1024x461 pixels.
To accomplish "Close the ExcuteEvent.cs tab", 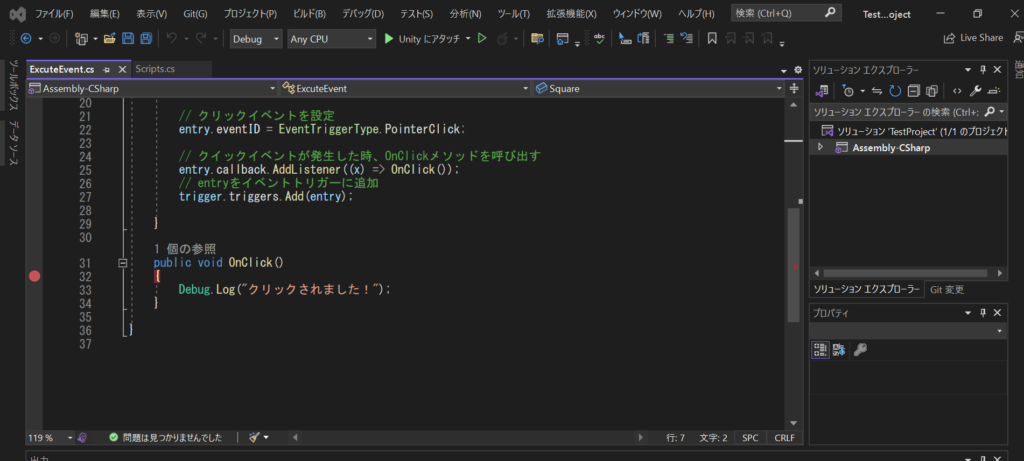I will click(x=121, y=69).
